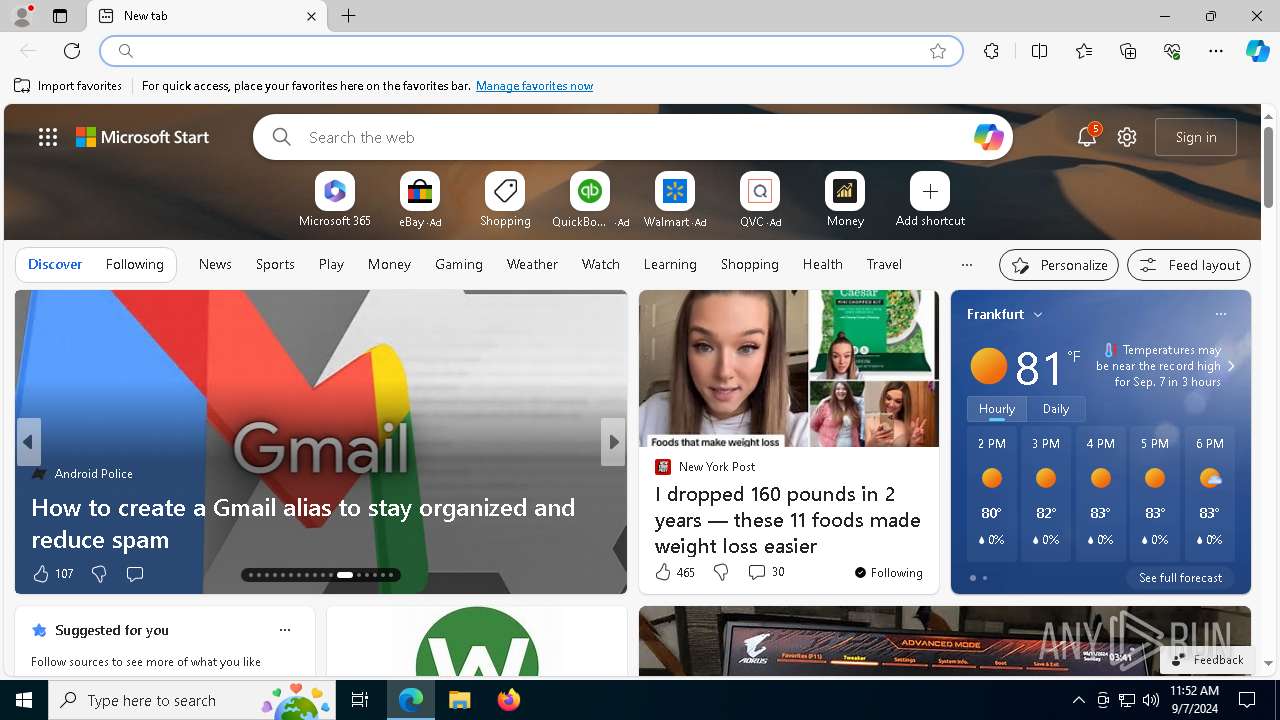Open Task View on taskbar
Viewport: 1280px width, 720px height.
point(360,700)
